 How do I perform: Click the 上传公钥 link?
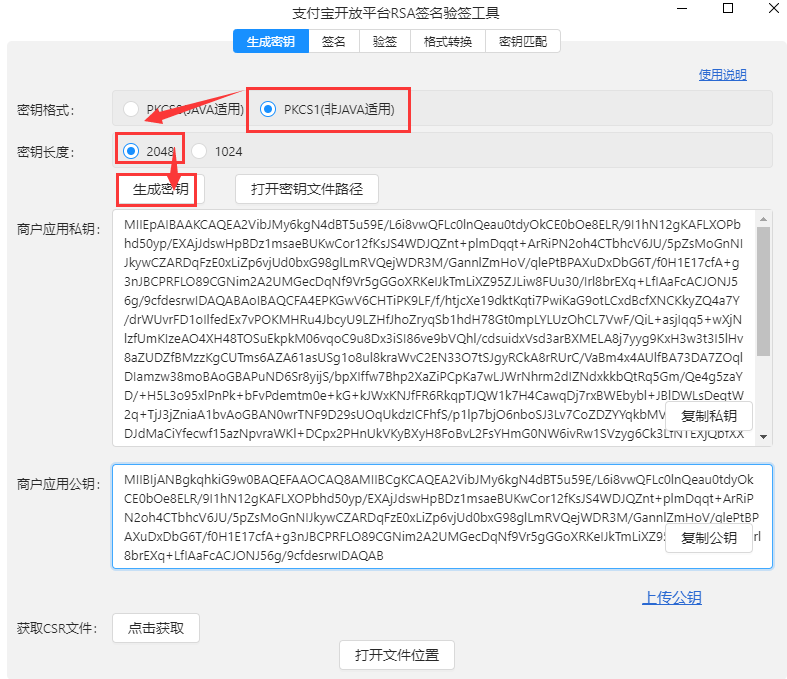coord(672,598)
